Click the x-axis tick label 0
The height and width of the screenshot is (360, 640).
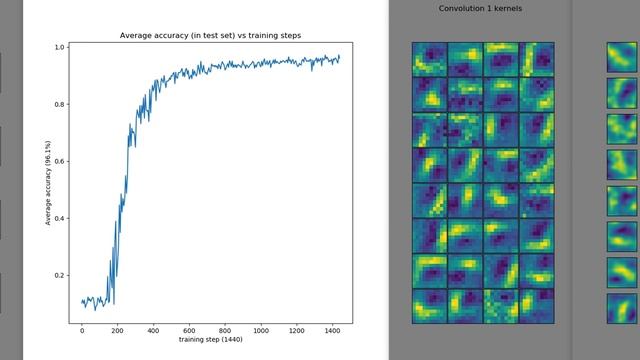pyautogui.click(x=82, y=331)
